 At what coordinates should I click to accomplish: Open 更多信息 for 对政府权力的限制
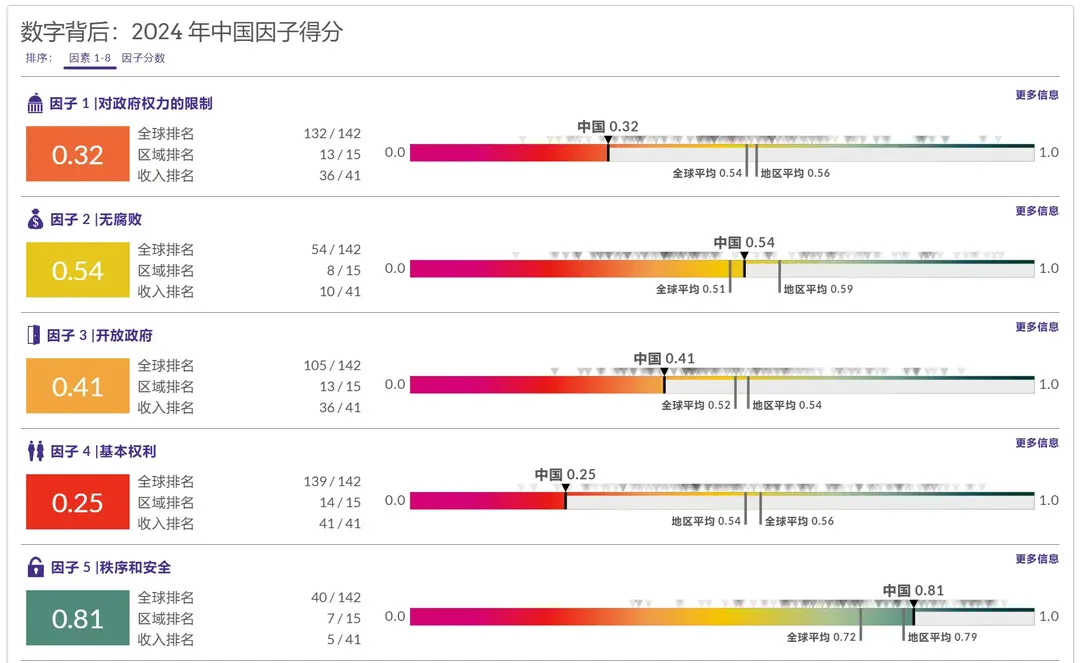click(1036, 95)
